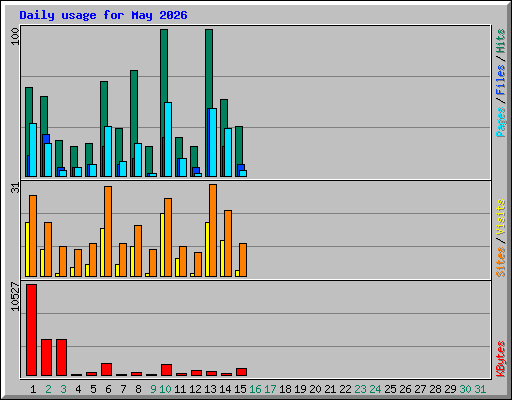The image size is (512, 400).
Task: Select day label 29 on the x-axis
Action: point(450,389)
